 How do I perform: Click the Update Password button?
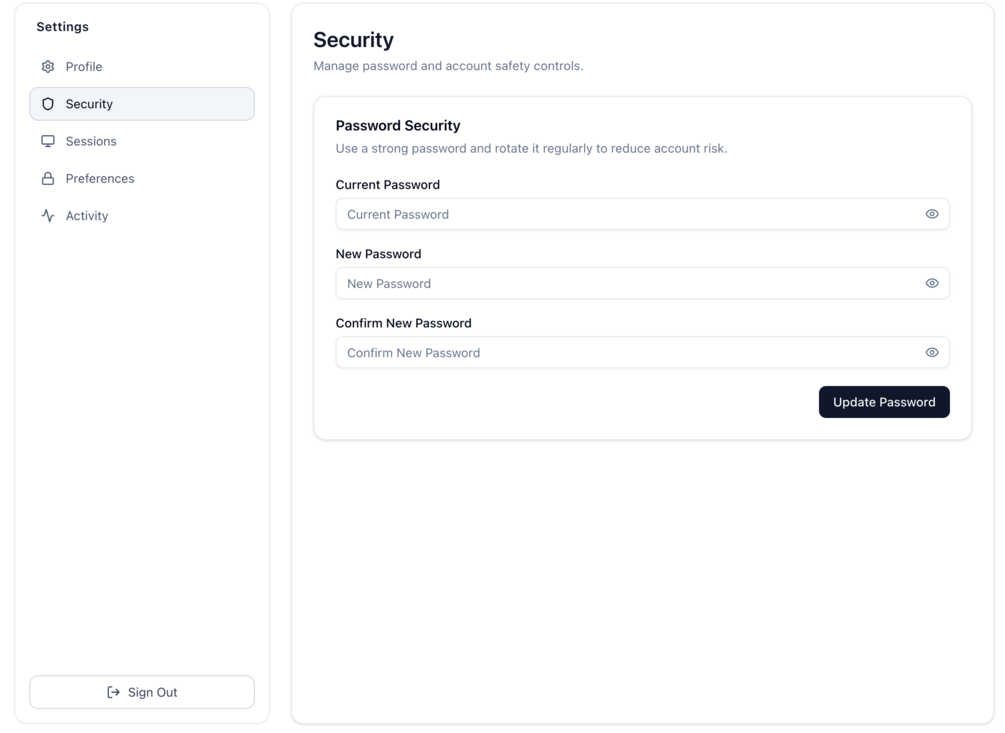(x=884, y=402)
